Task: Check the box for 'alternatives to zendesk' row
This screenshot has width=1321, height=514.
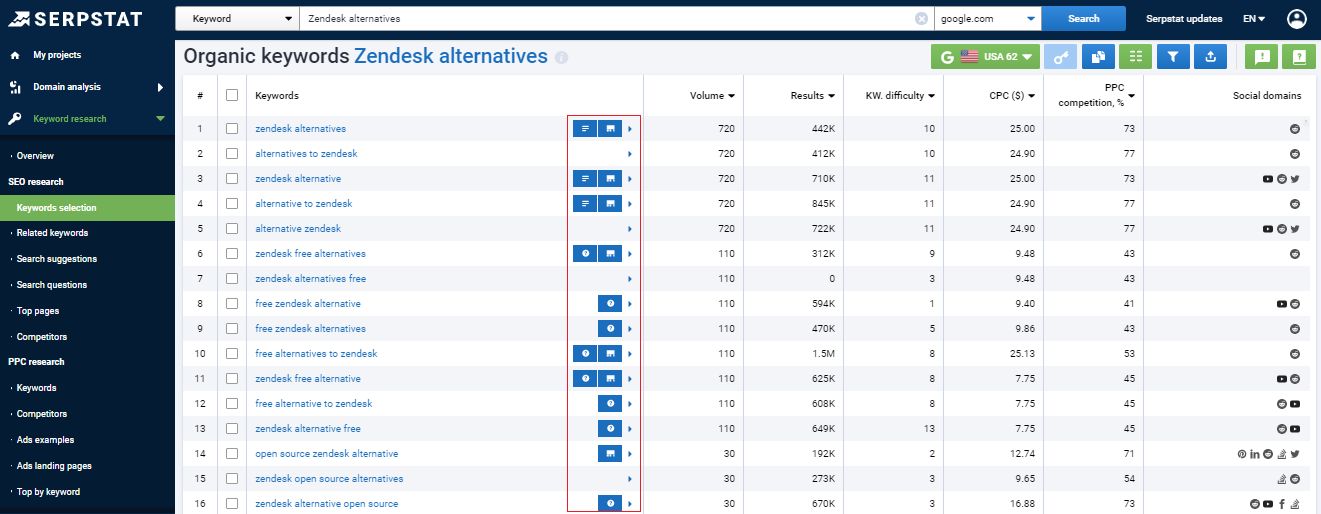Action: coord(232,154)
